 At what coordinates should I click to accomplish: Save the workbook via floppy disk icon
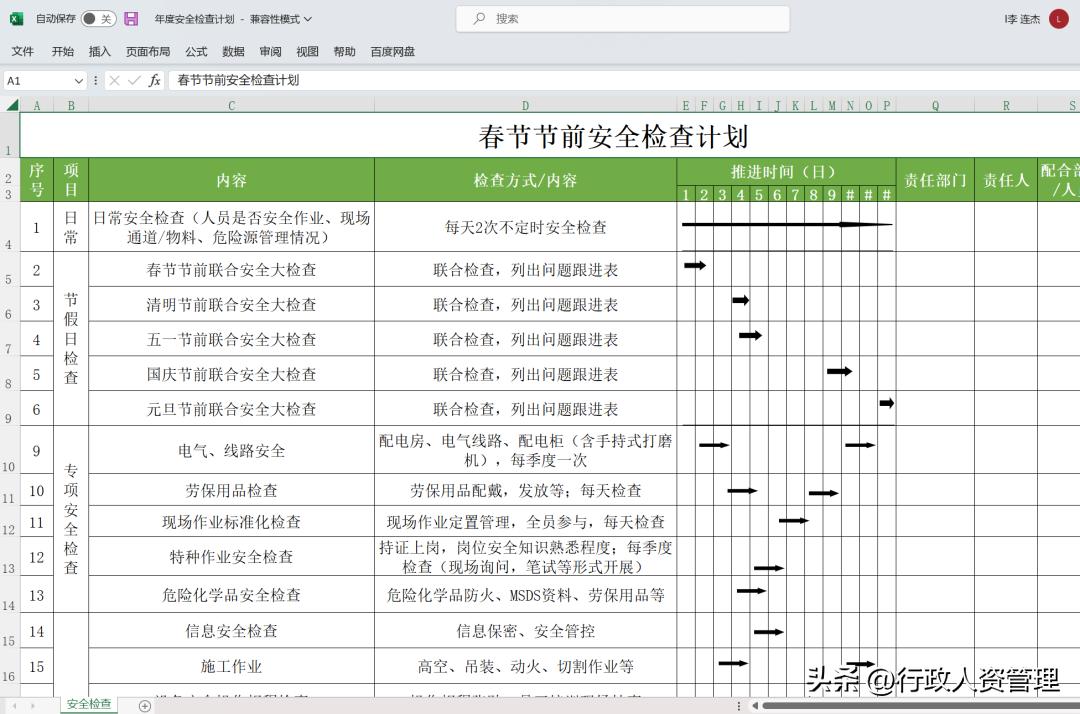(131, 18)
